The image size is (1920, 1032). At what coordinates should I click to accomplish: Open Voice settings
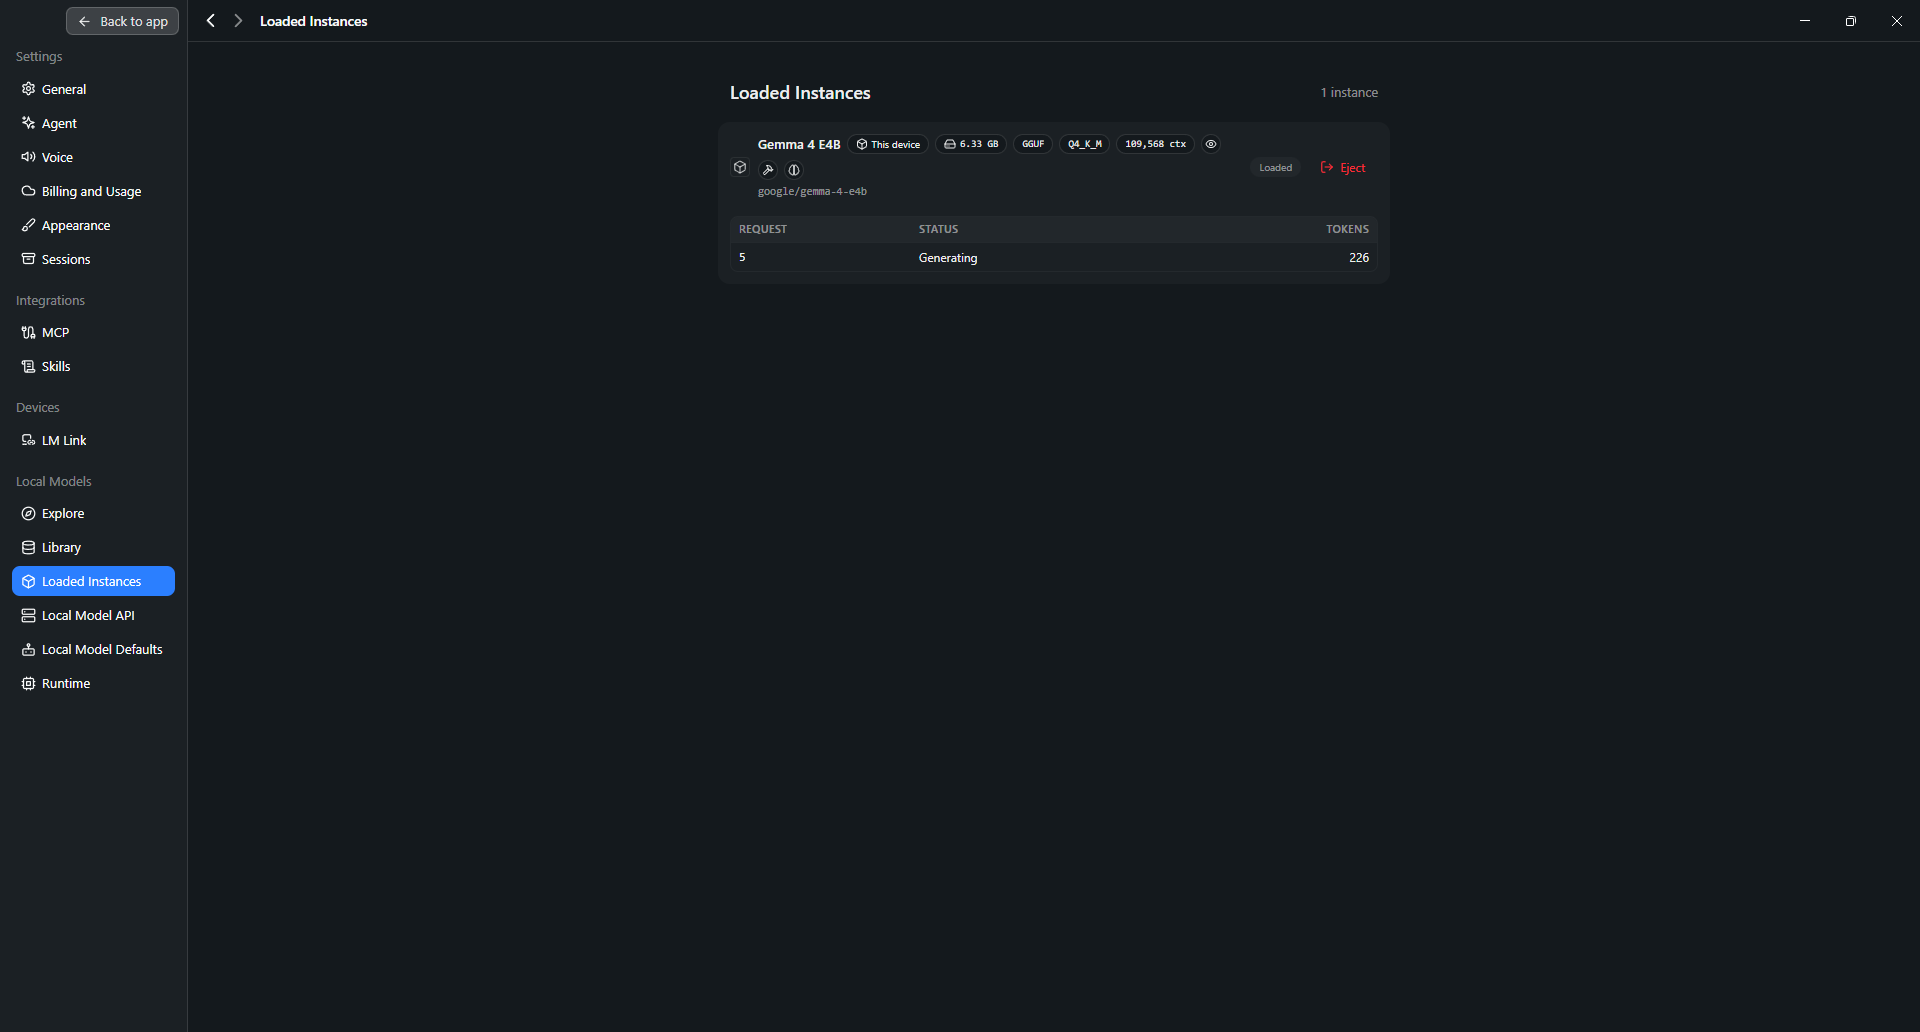click(x=93, y=157)
